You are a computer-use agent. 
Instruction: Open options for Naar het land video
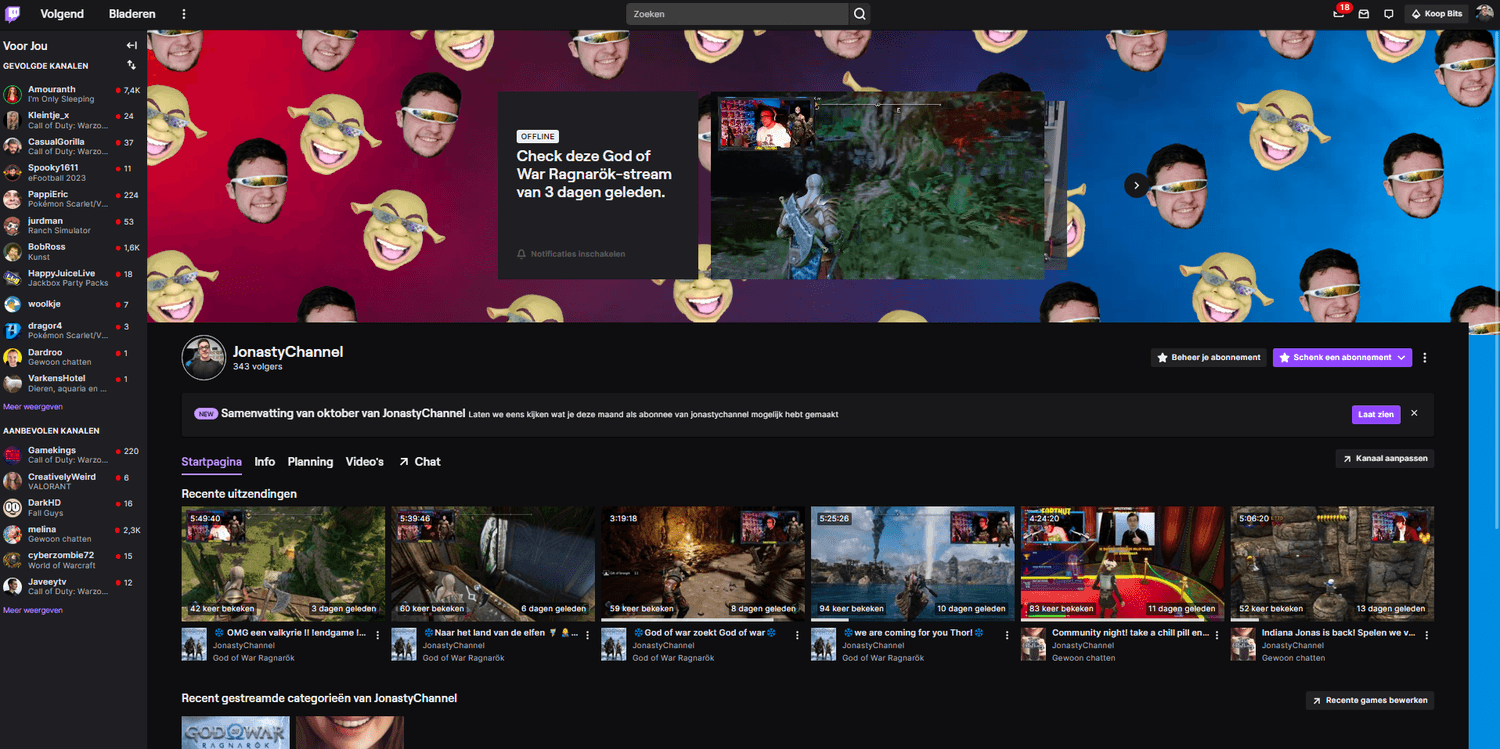click(587, 635)
